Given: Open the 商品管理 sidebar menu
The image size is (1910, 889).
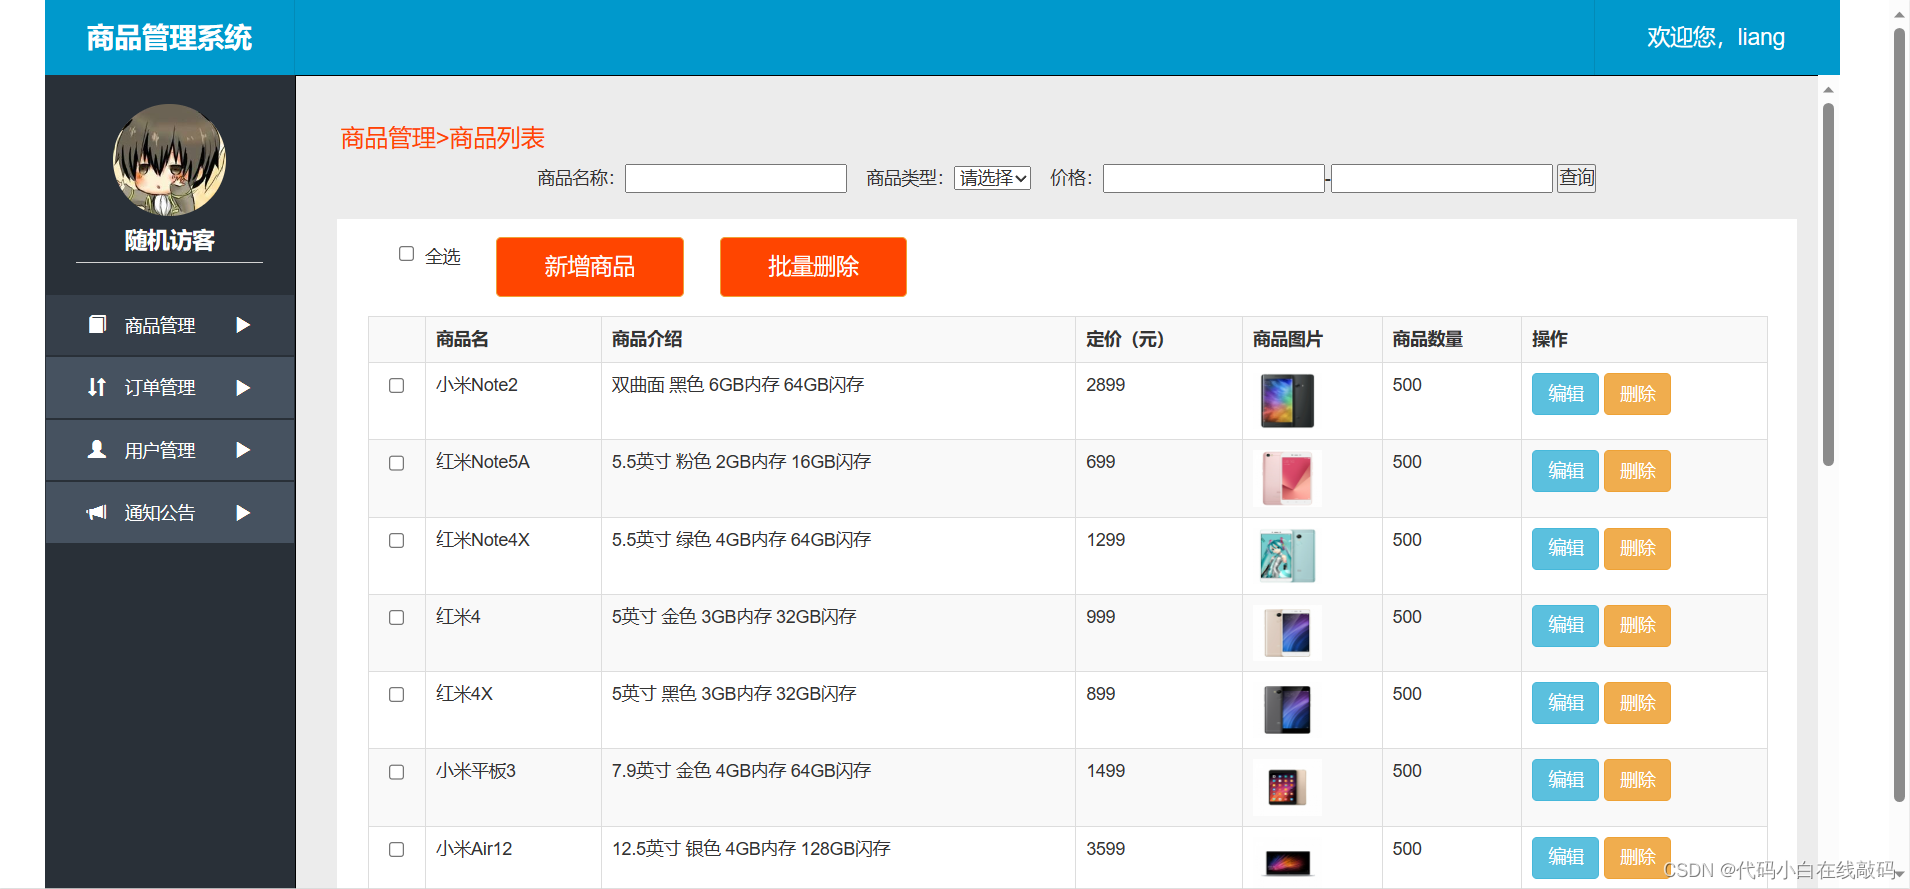Looking at the screenshot, I should tap(170, 325).
